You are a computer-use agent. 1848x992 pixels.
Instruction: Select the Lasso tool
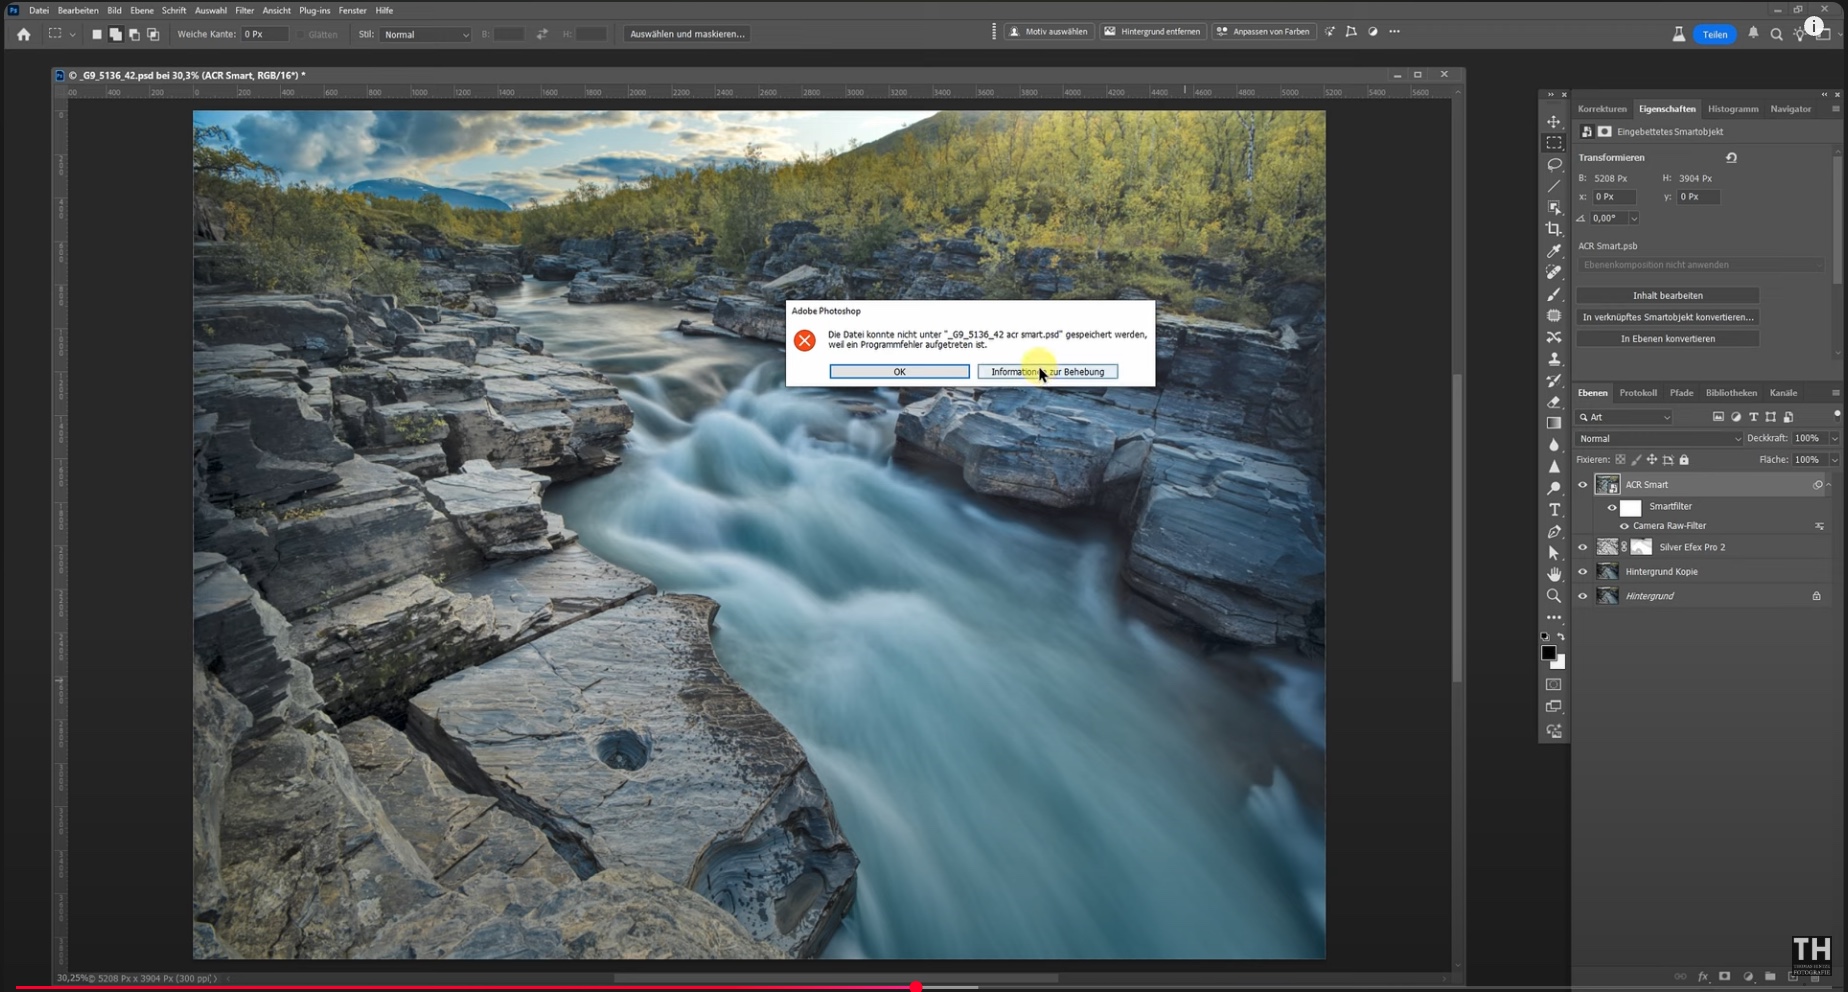(1554, 165)
